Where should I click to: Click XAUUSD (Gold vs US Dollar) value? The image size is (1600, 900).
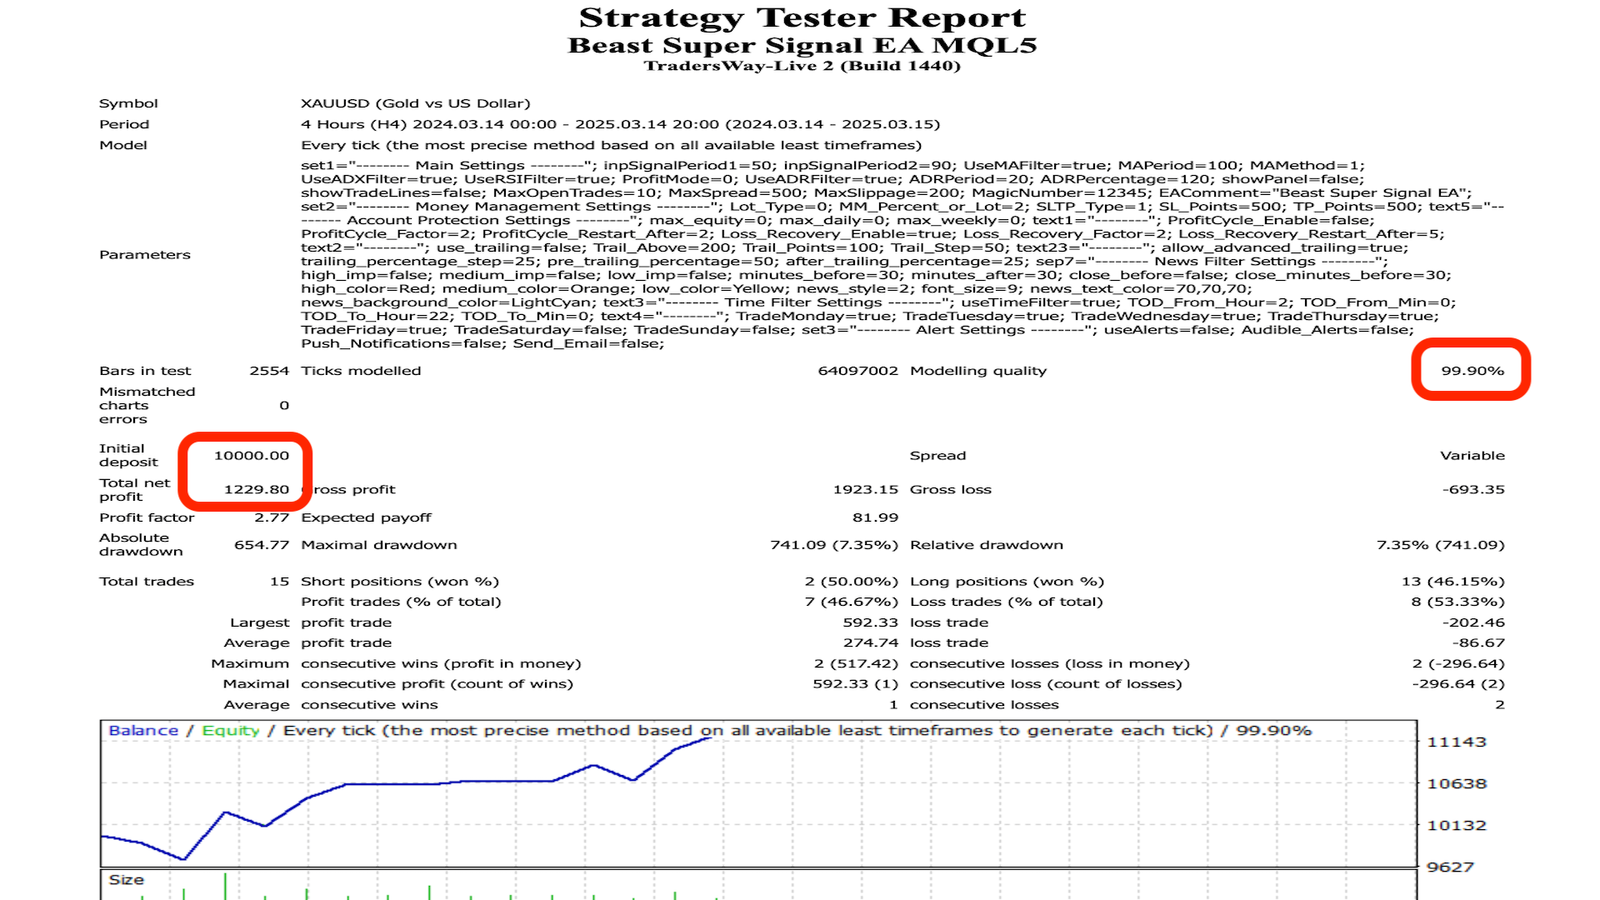pos(415,103)
